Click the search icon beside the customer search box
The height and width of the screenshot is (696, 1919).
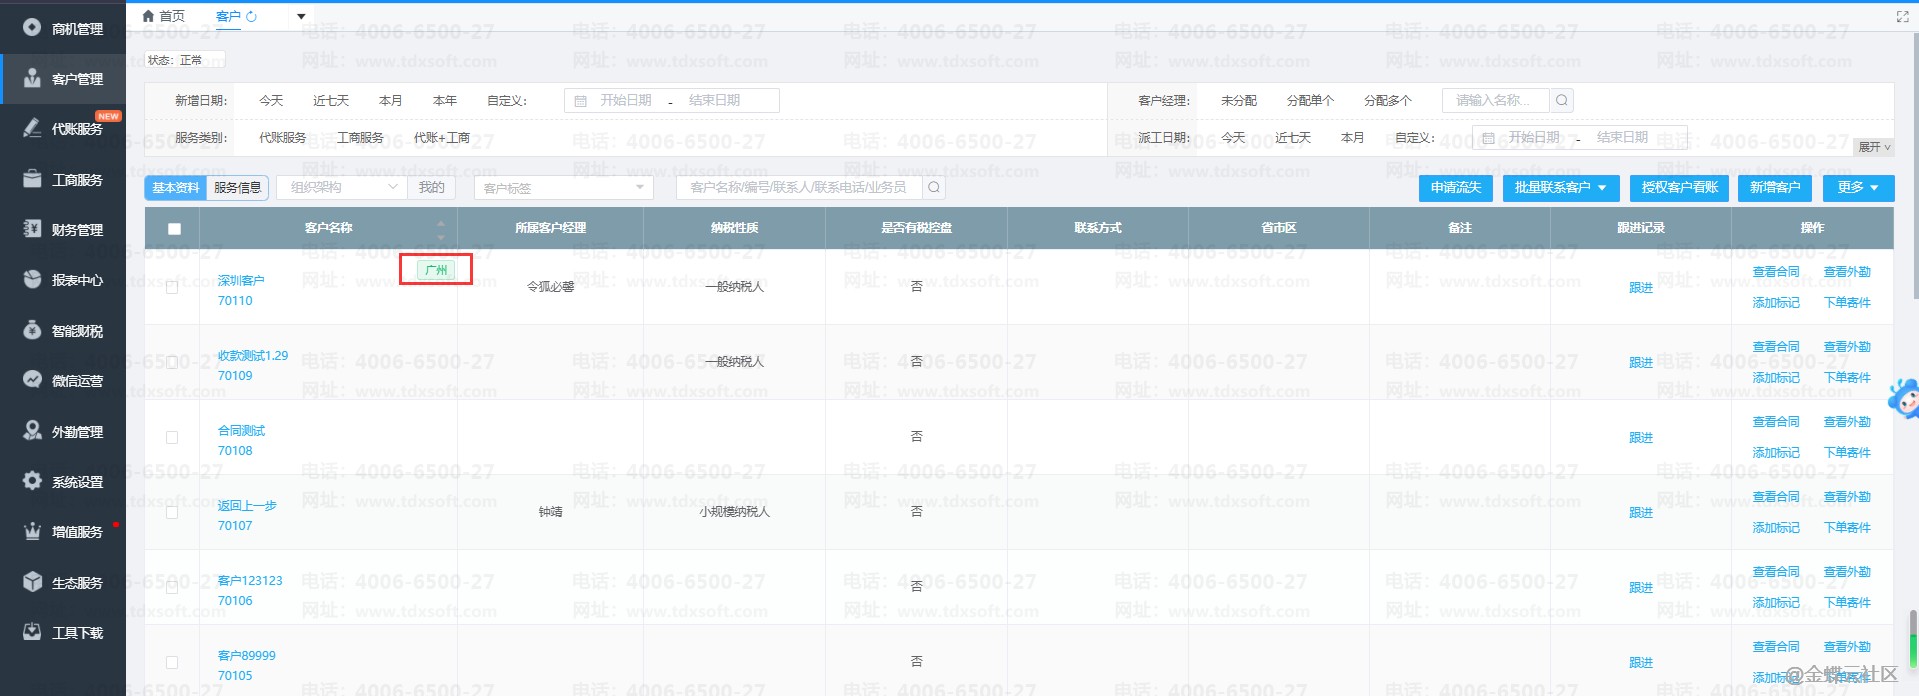(933, 187)
